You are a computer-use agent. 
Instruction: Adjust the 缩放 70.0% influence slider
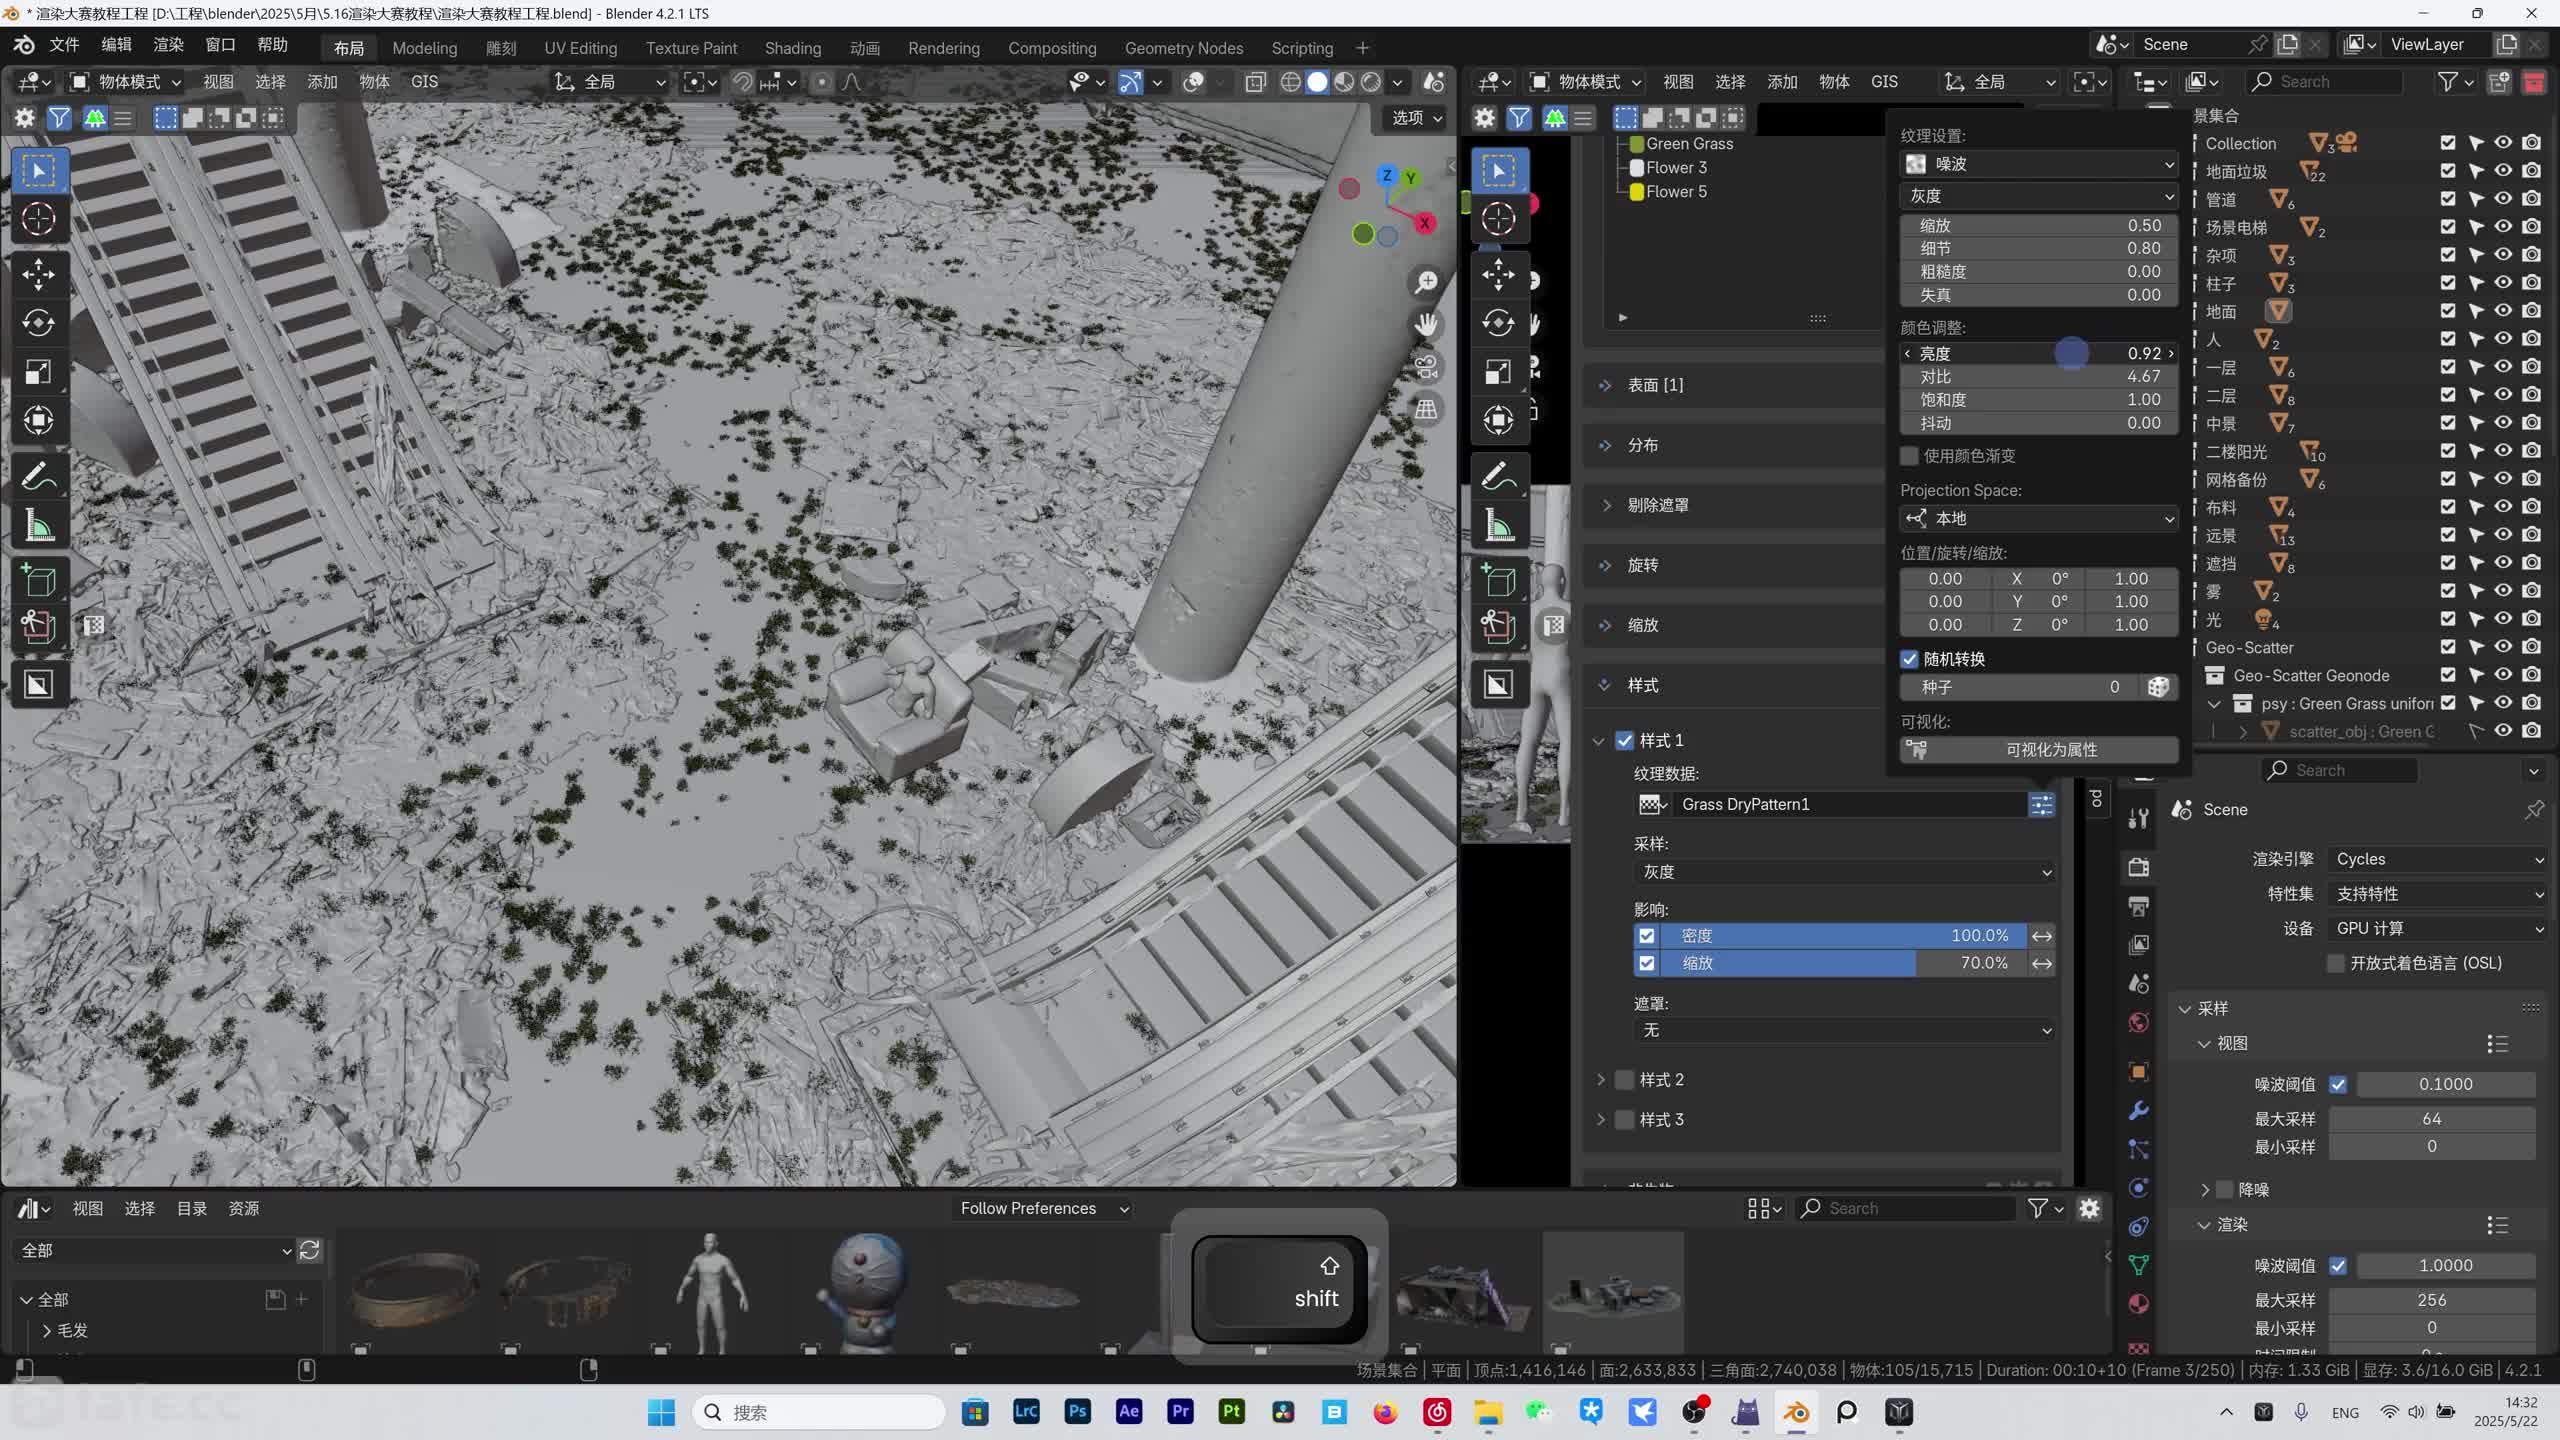[1844, 963]
